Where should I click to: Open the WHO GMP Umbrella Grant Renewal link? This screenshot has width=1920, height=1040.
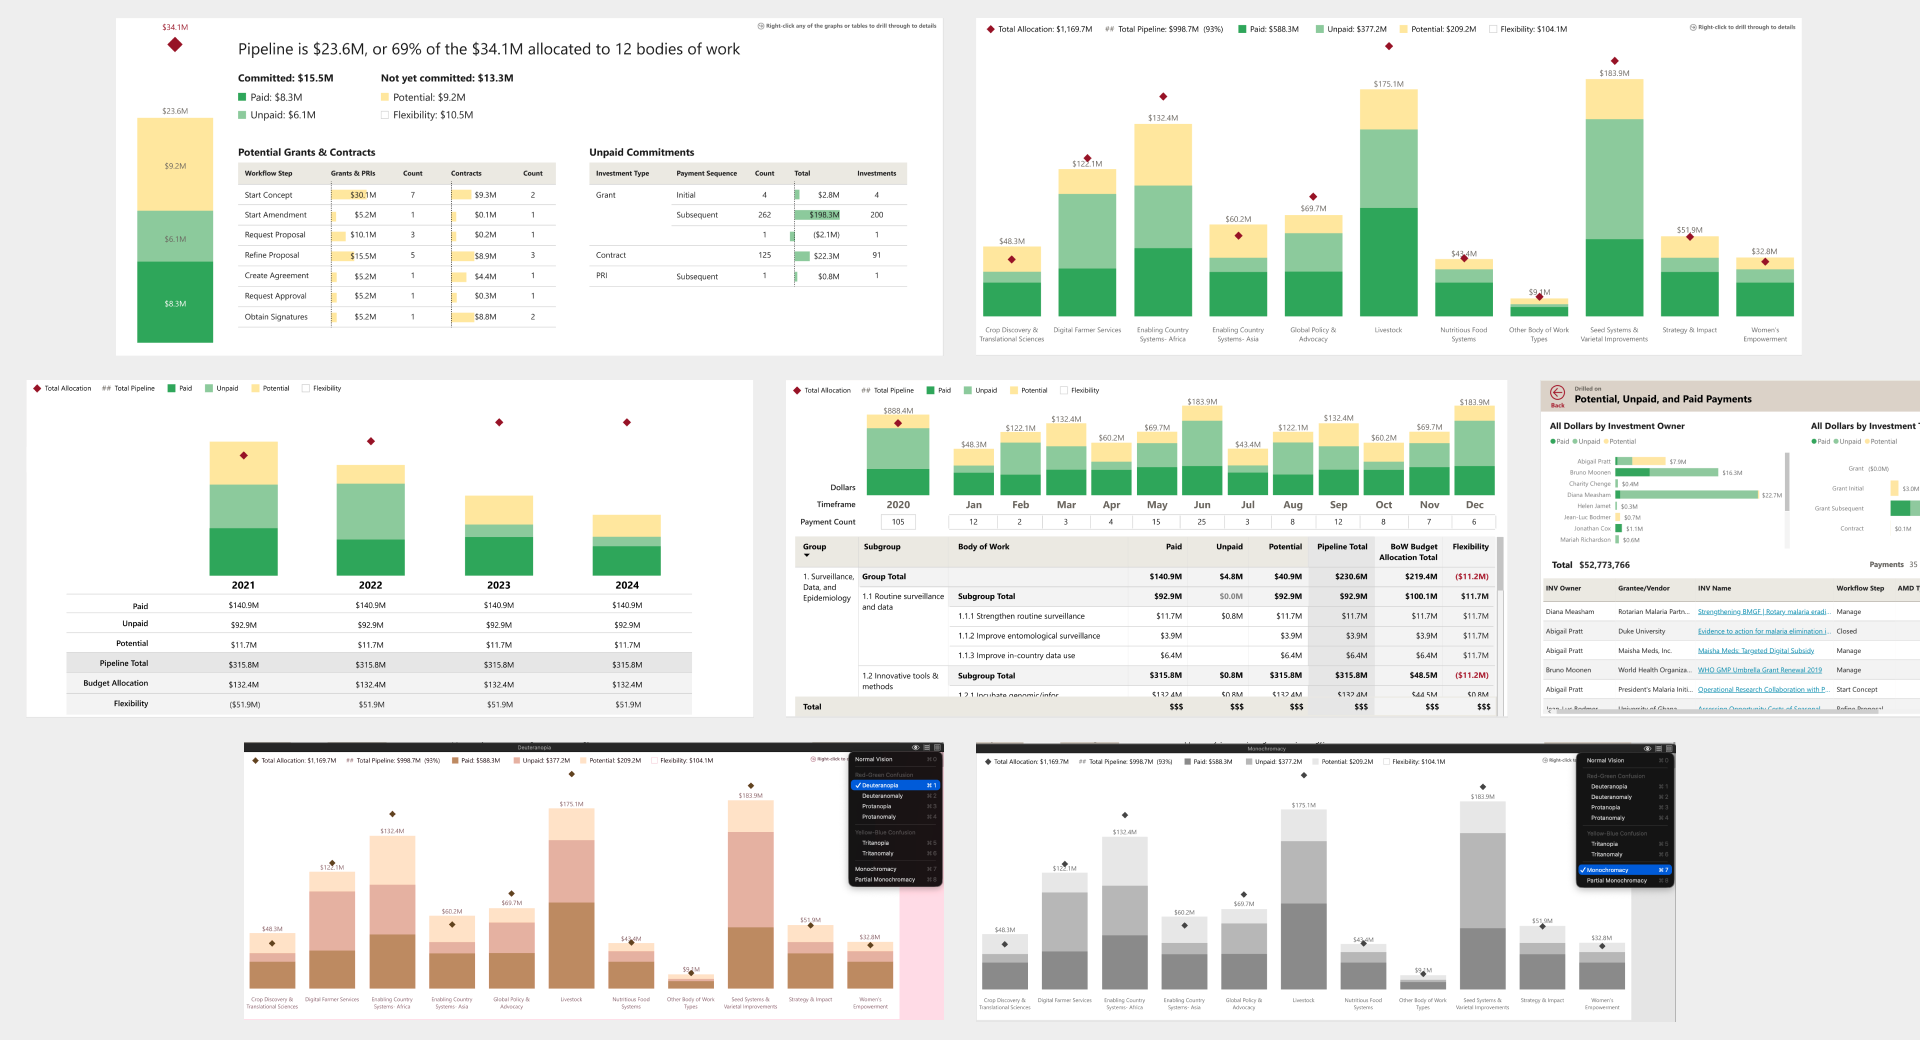pyautogui.click(x=1759, y=670)
